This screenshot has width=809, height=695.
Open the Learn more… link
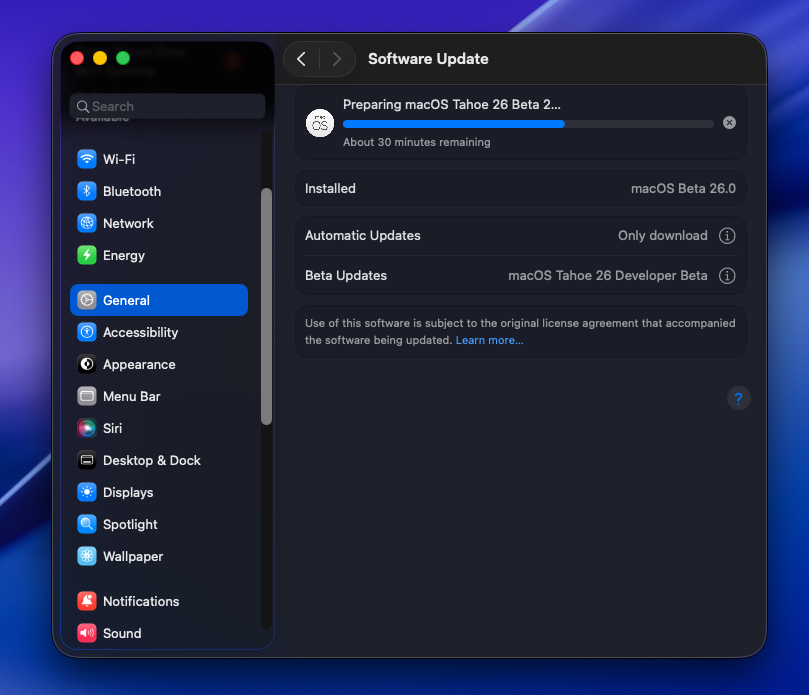(x=489, y=340)
